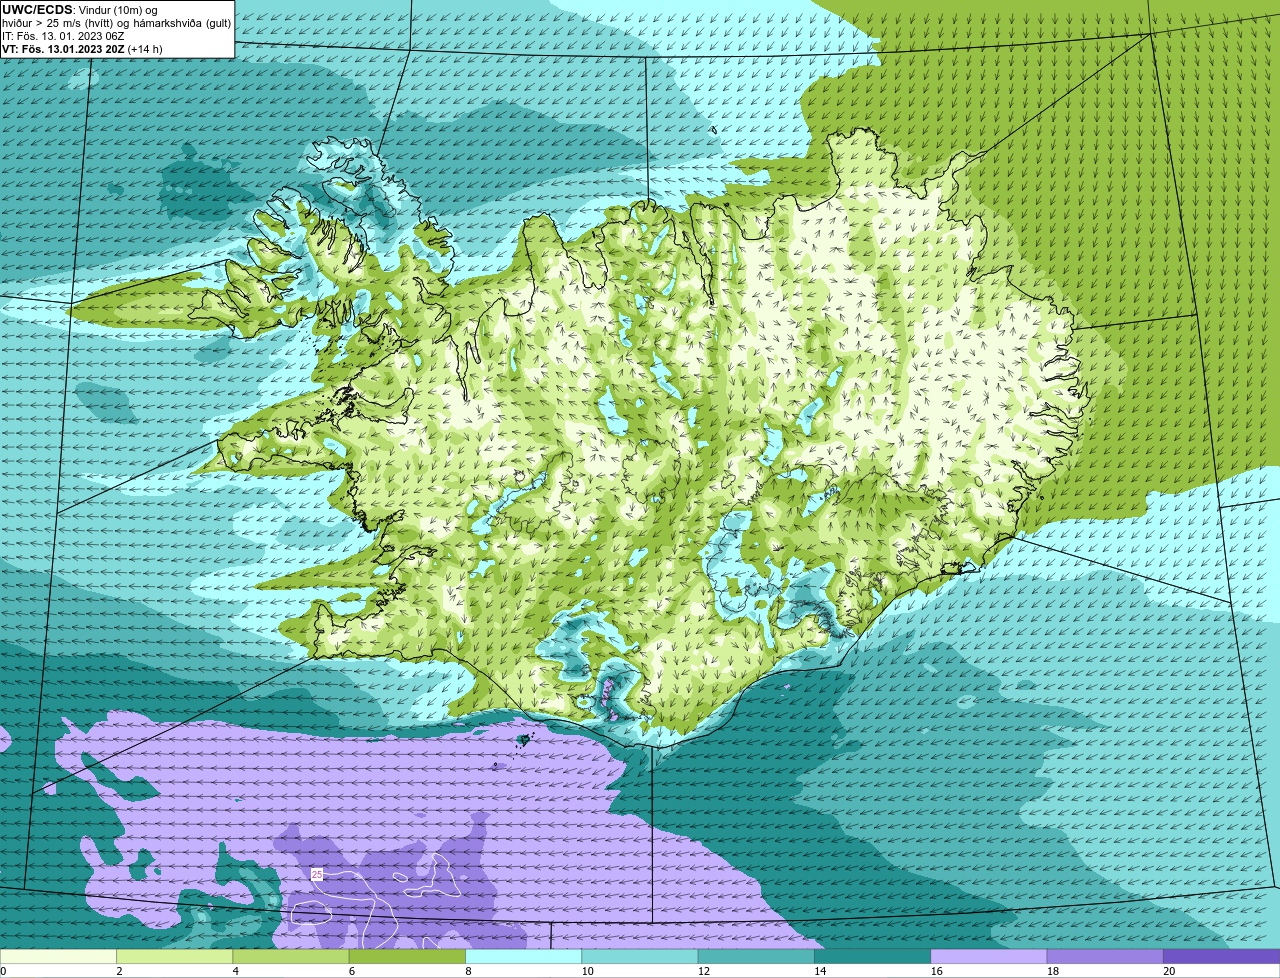Select the 6–8 m/s olive green legend swatch
This screenshot has width=1280, height=978.
point(407,957)
